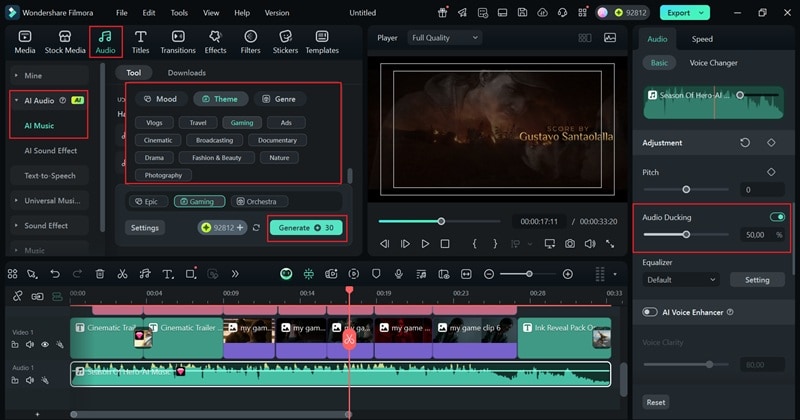
Task: Open Export options dropdown arrow
Action: (702, 13)
